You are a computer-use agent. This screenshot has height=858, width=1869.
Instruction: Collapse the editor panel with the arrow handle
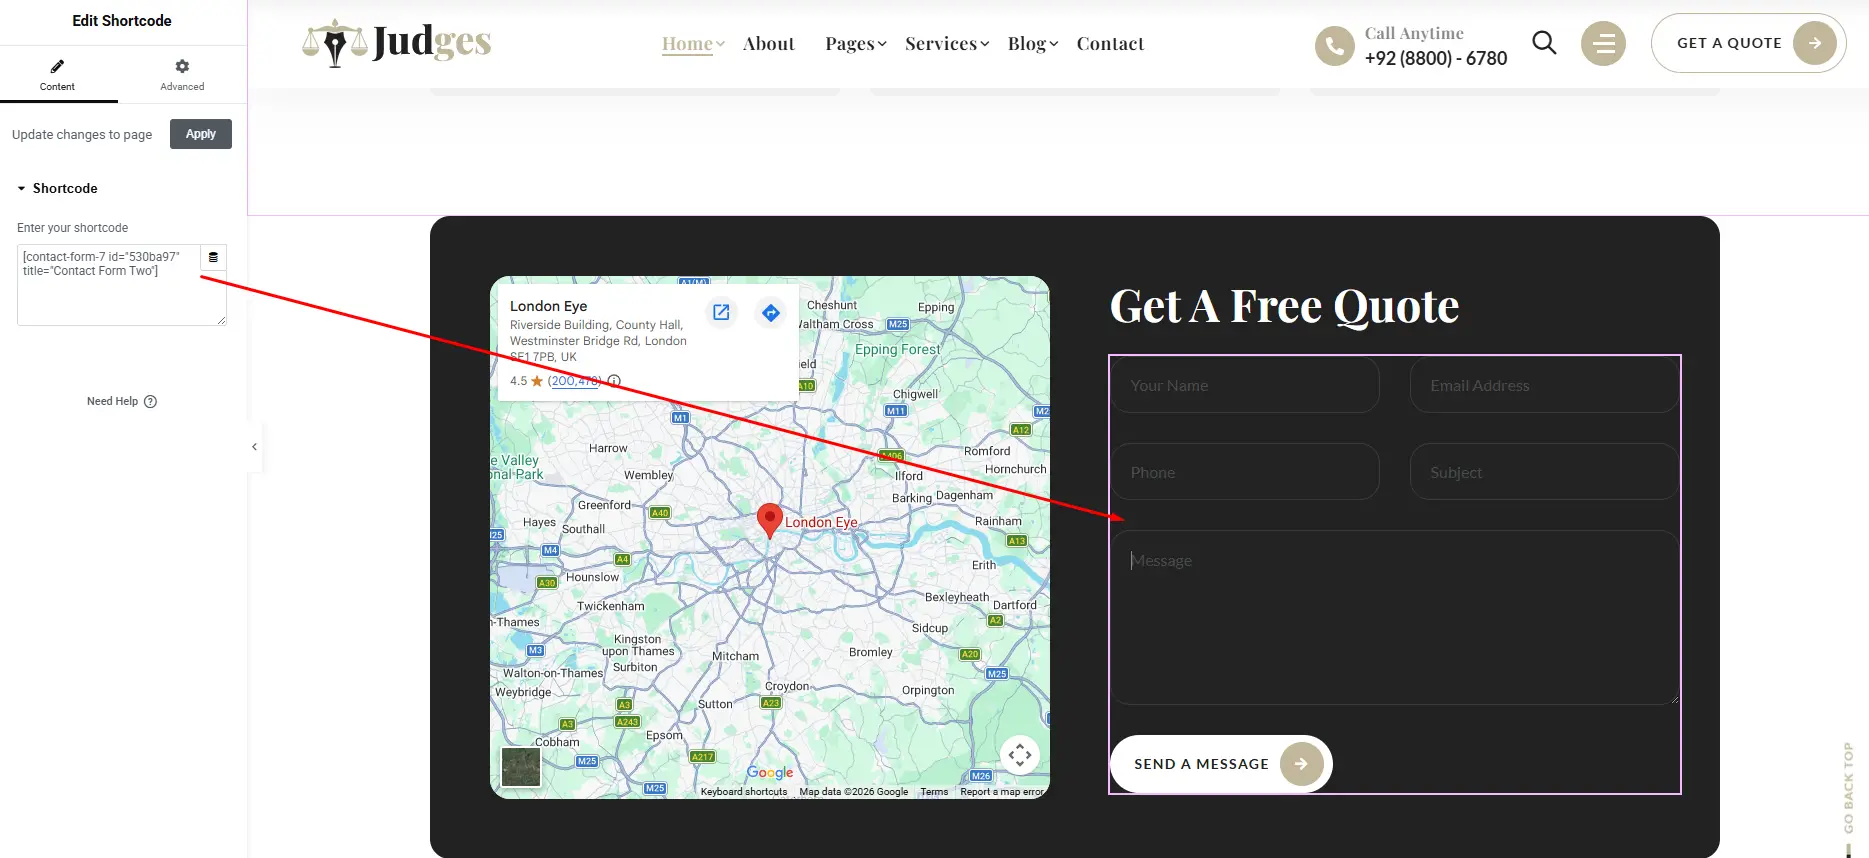254,447
